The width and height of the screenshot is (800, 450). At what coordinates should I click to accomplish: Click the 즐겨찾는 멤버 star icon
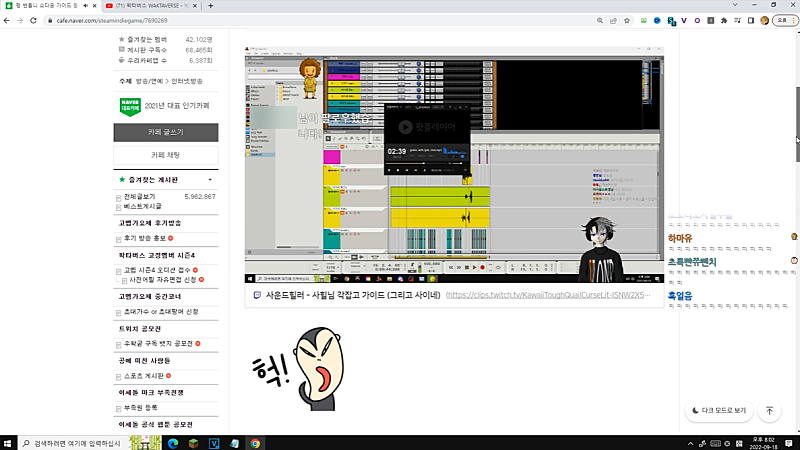coord(121,39)
